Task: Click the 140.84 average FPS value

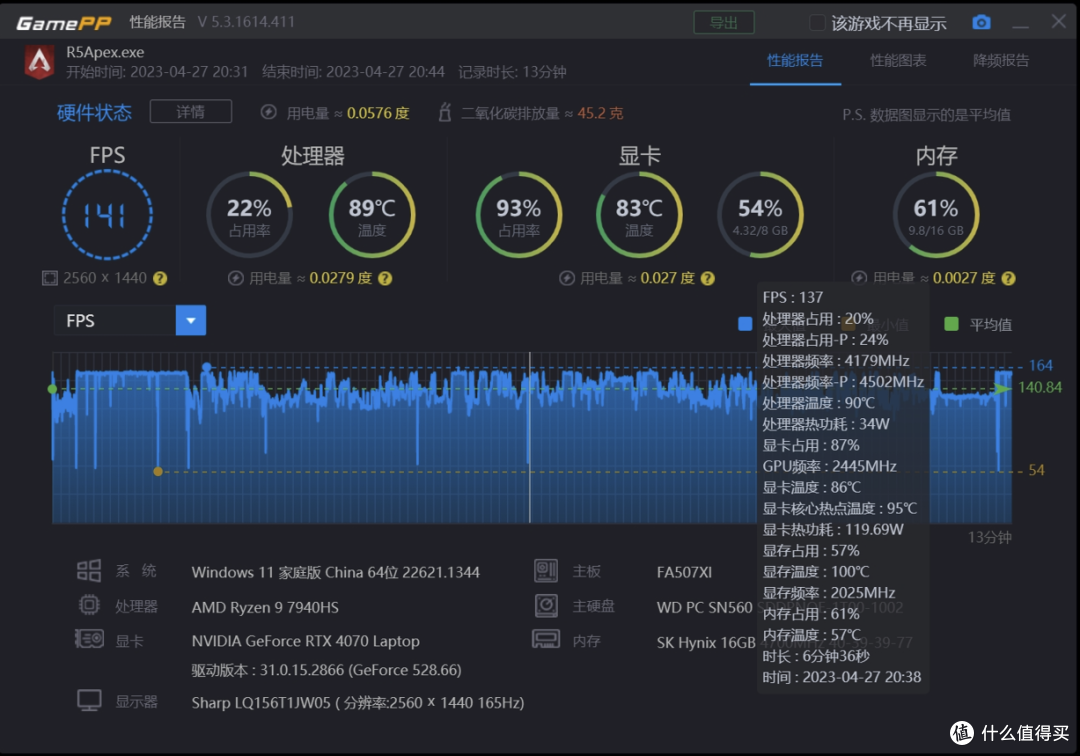Action: [x=1040, y=388]
